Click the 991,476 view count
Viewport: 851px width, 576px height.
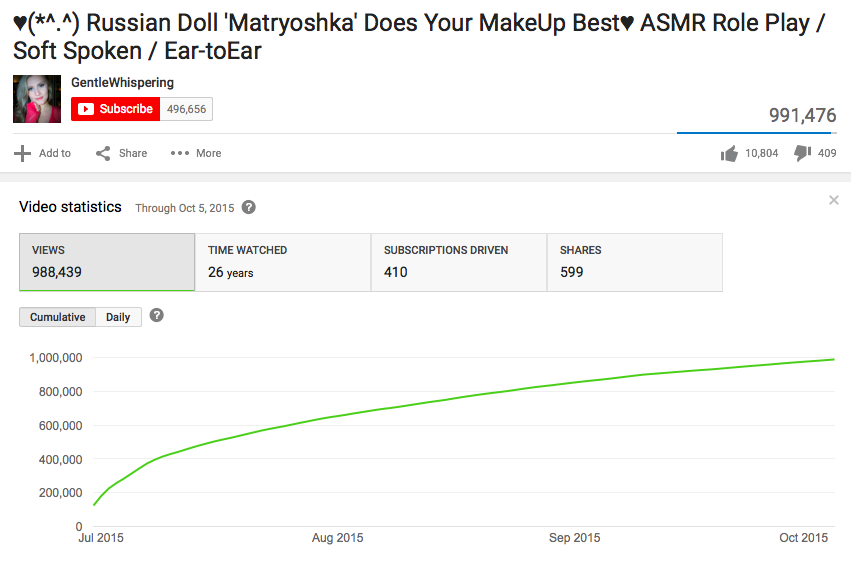(802, 115)
